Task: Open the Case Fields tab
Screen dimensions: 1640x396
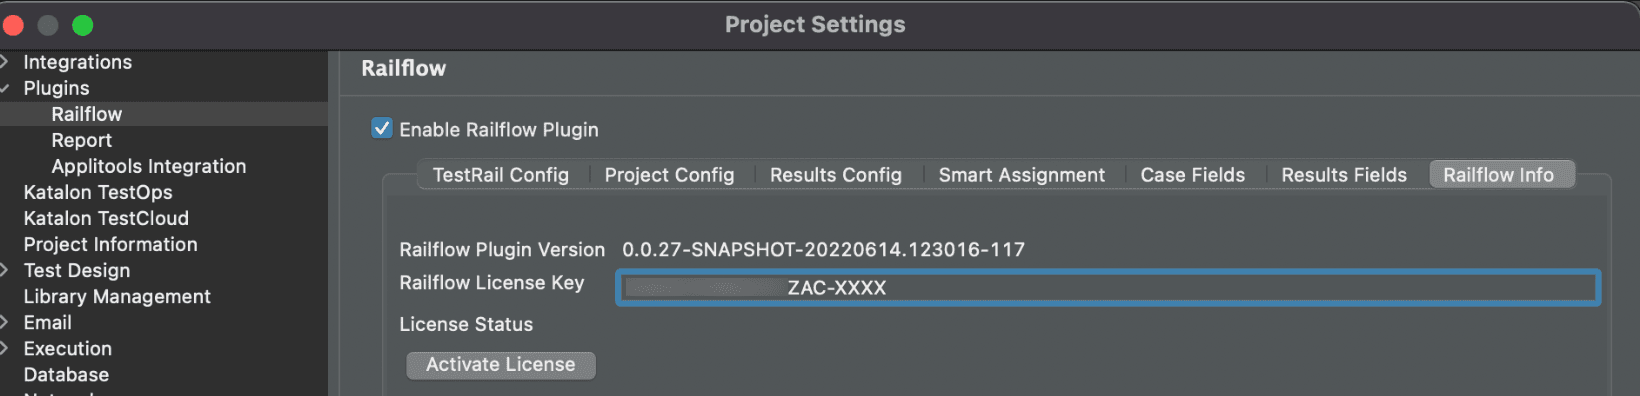Action: pyautogui.click(x=1193, y=175)
